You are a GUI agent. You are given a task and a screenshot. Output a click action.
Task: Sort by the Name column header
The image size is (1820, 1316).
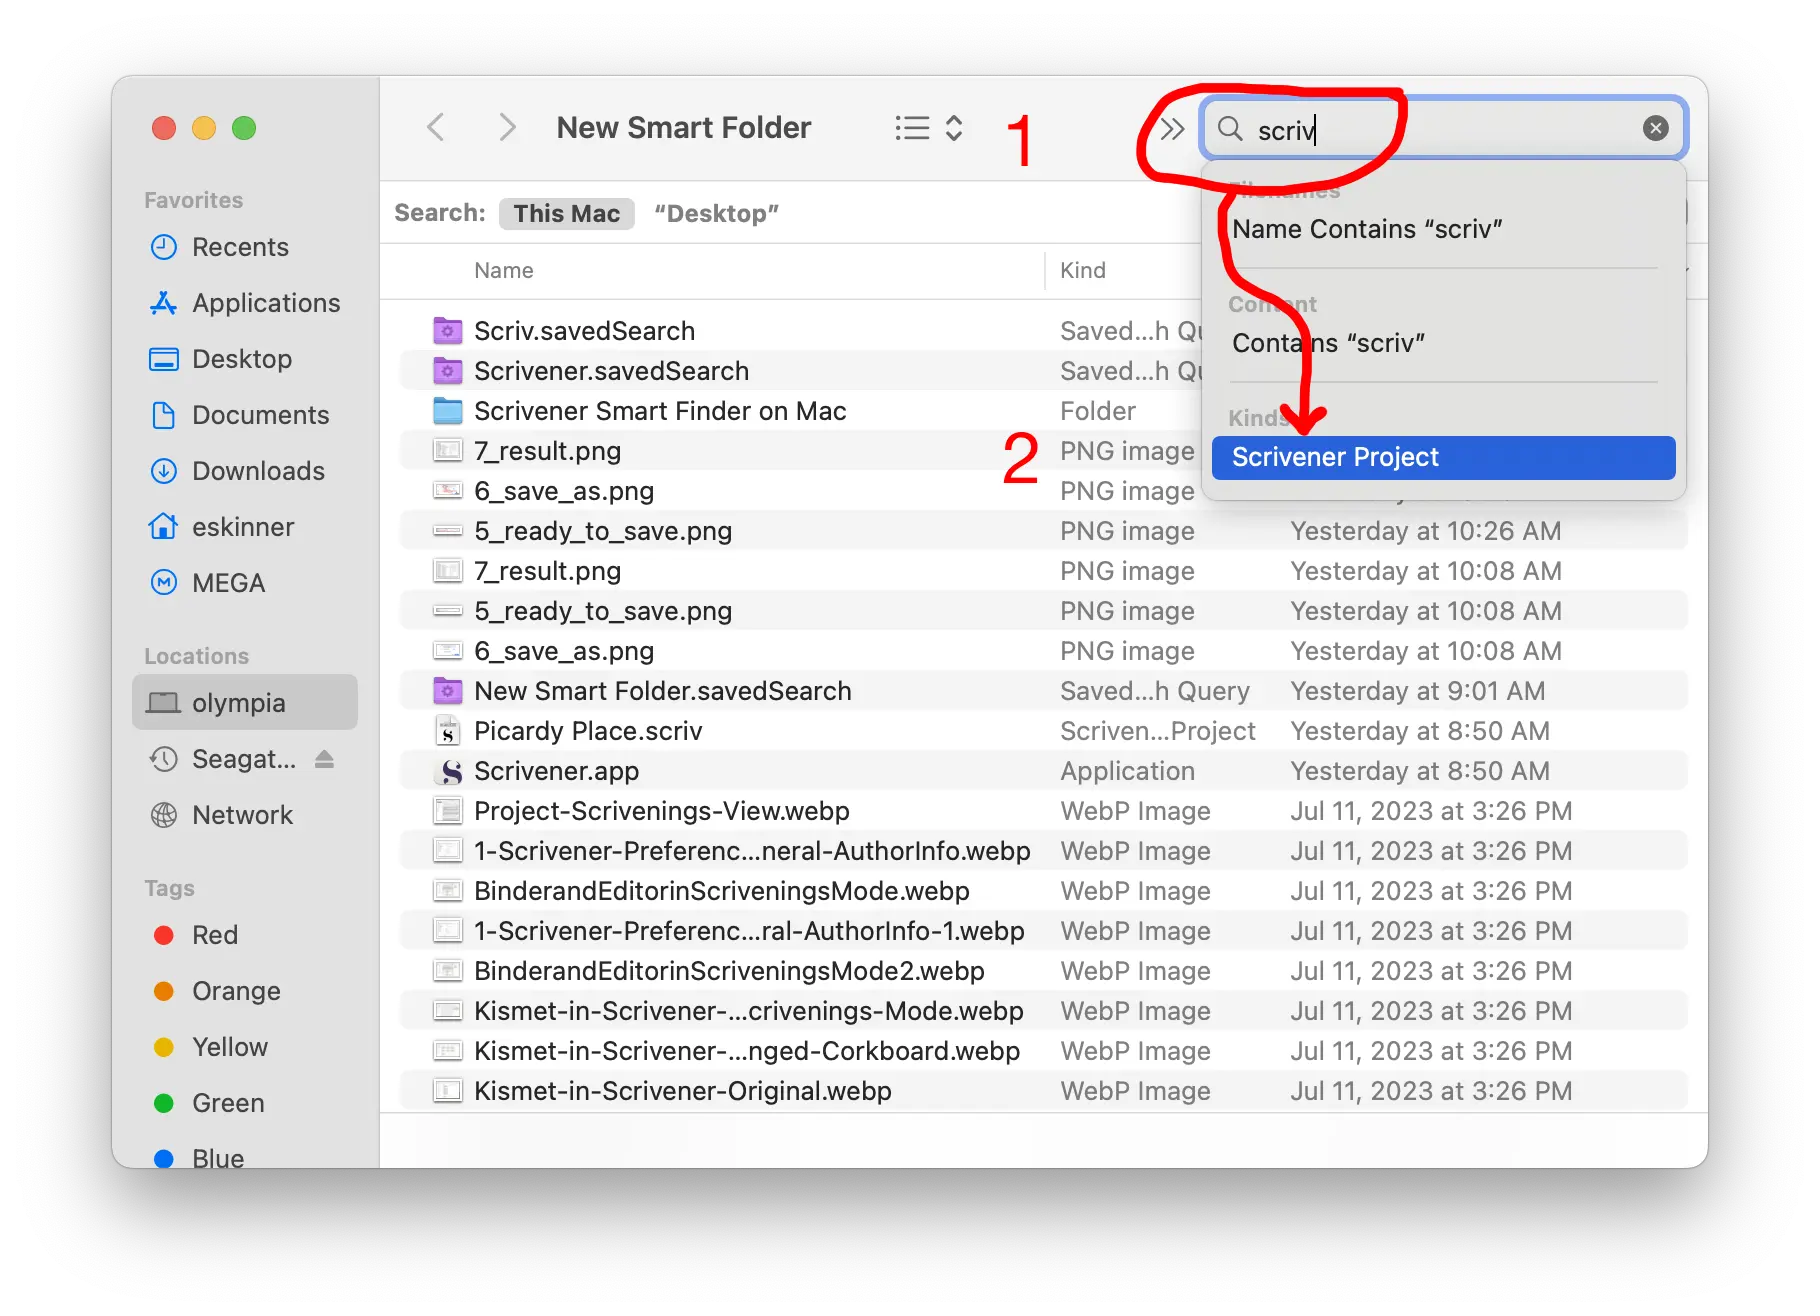(503, 270)
